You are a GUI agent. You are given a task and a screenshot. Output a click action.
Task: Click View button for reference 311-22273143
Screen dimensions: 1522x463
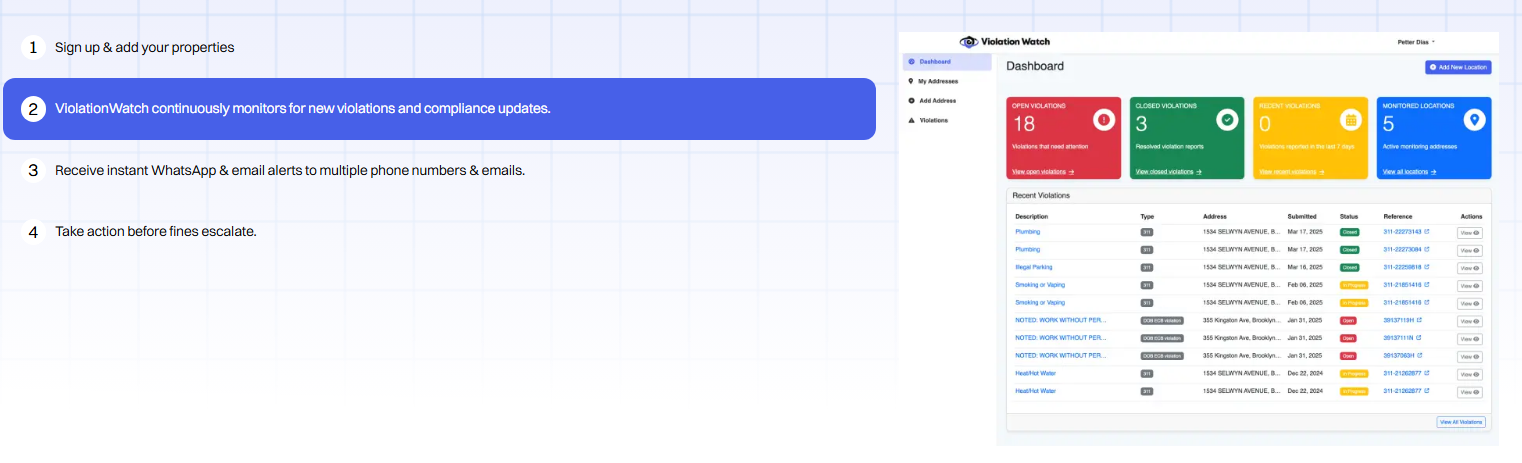coord(1469,232)
